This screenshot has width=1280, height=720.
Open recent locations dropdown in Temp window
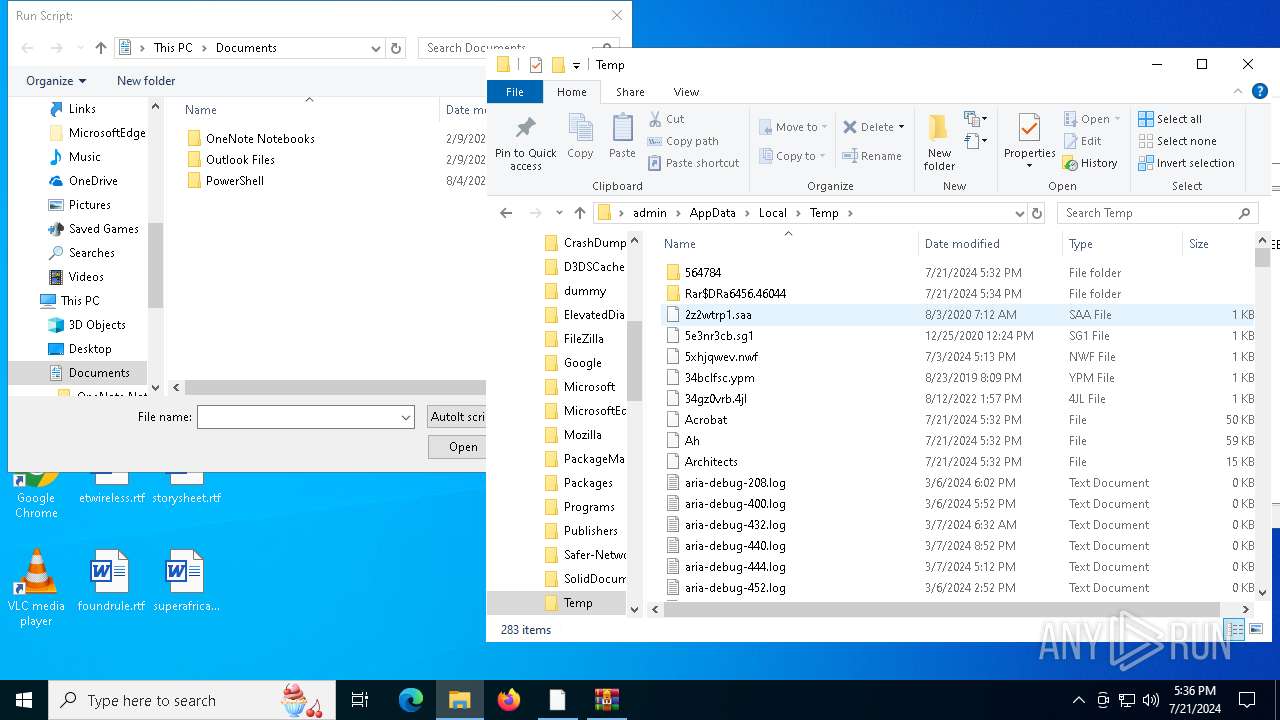pos(558,213)
